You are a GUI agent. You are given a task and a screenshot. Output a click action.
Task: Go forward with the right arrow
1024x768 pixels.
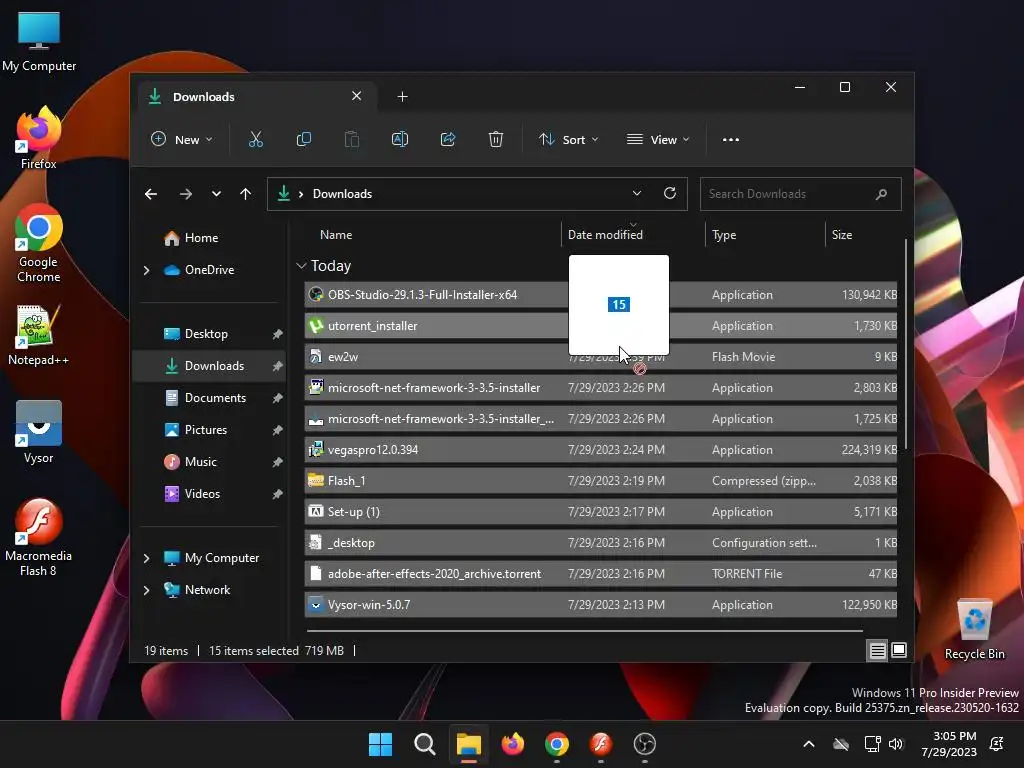(x=185, y=194)
